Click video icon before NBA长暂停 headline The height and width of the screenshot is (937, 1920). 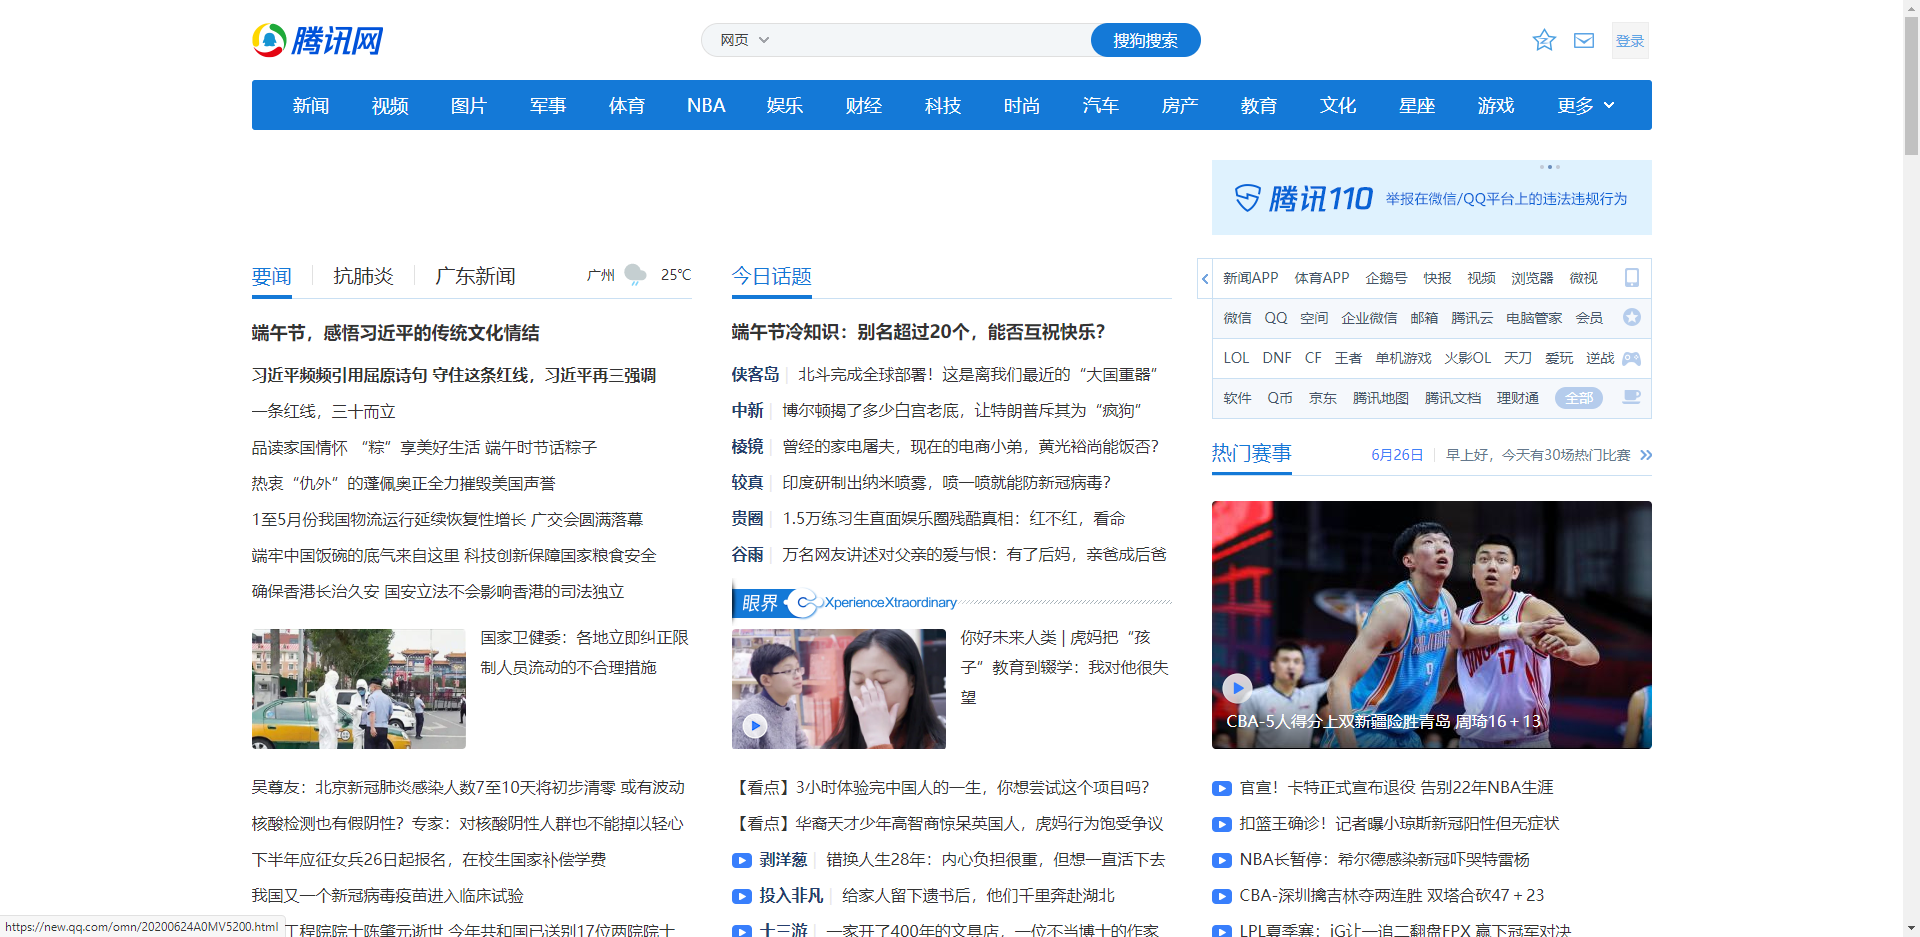[1221, 860]
